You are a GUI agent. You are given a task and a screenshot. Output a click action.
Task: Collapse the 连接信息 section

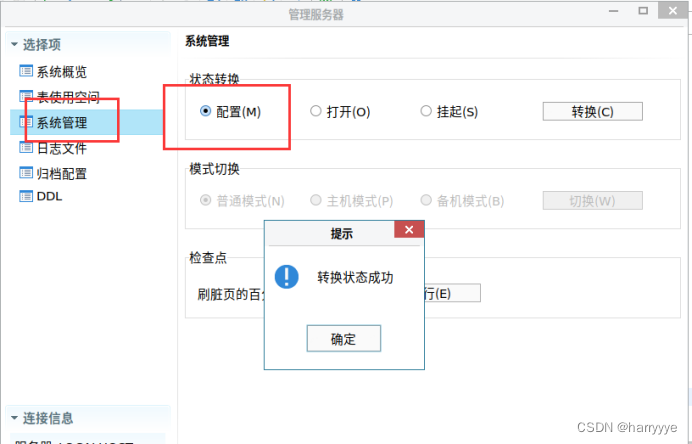tap(14, 418)
